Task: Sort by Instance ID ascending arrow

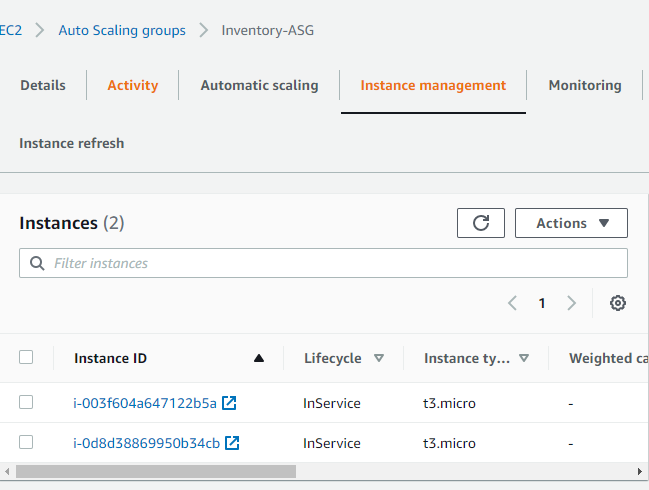Action: pyautogui.click(x=259, y=358)
